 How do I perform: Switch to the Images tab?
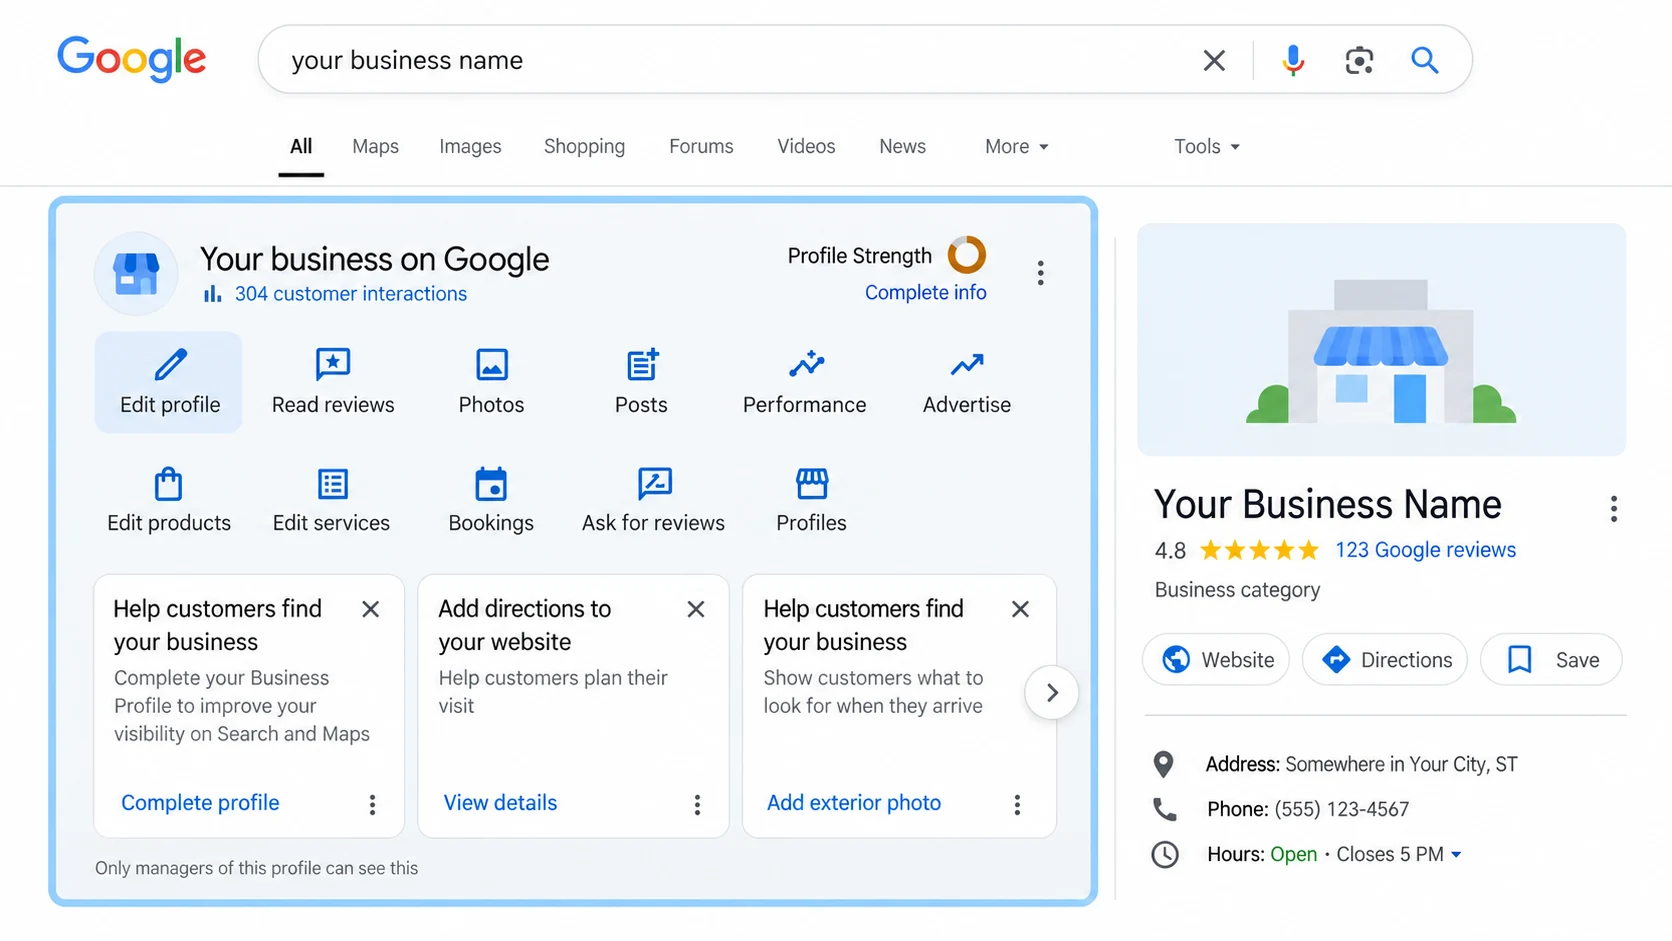(470, 146)
